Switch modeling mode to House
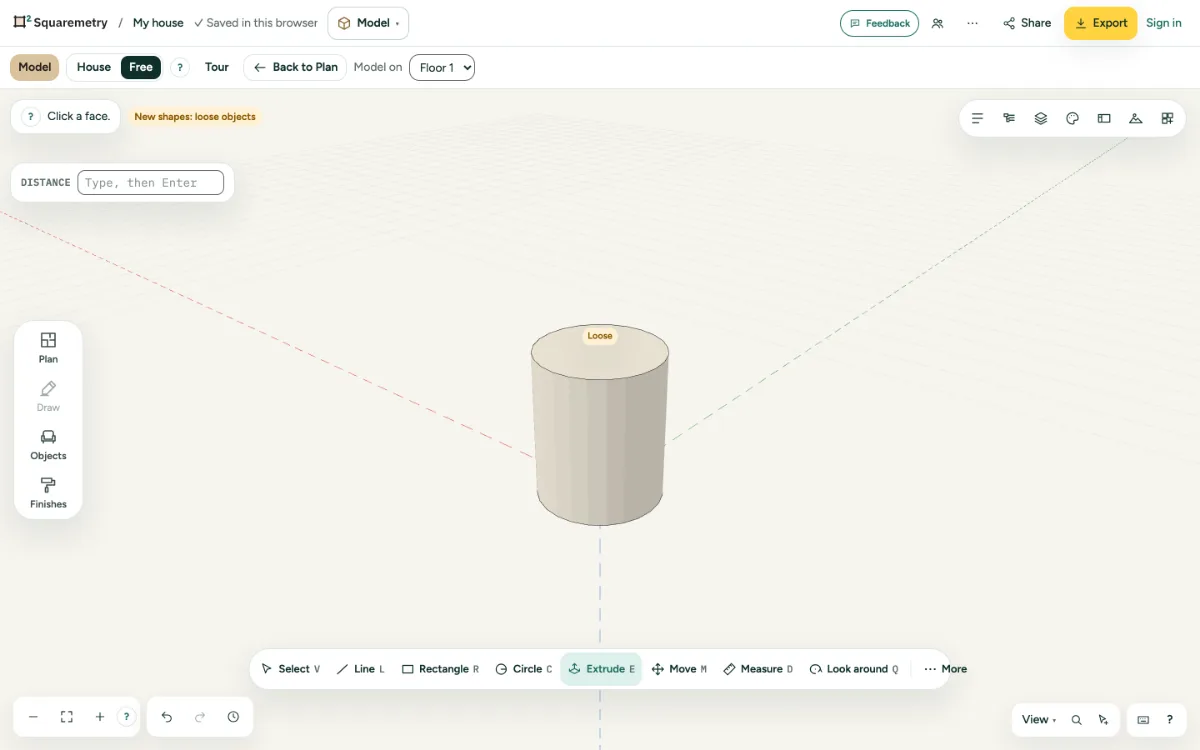The image size is (1200, 750). pyautogui.click(x=94, y=67)
